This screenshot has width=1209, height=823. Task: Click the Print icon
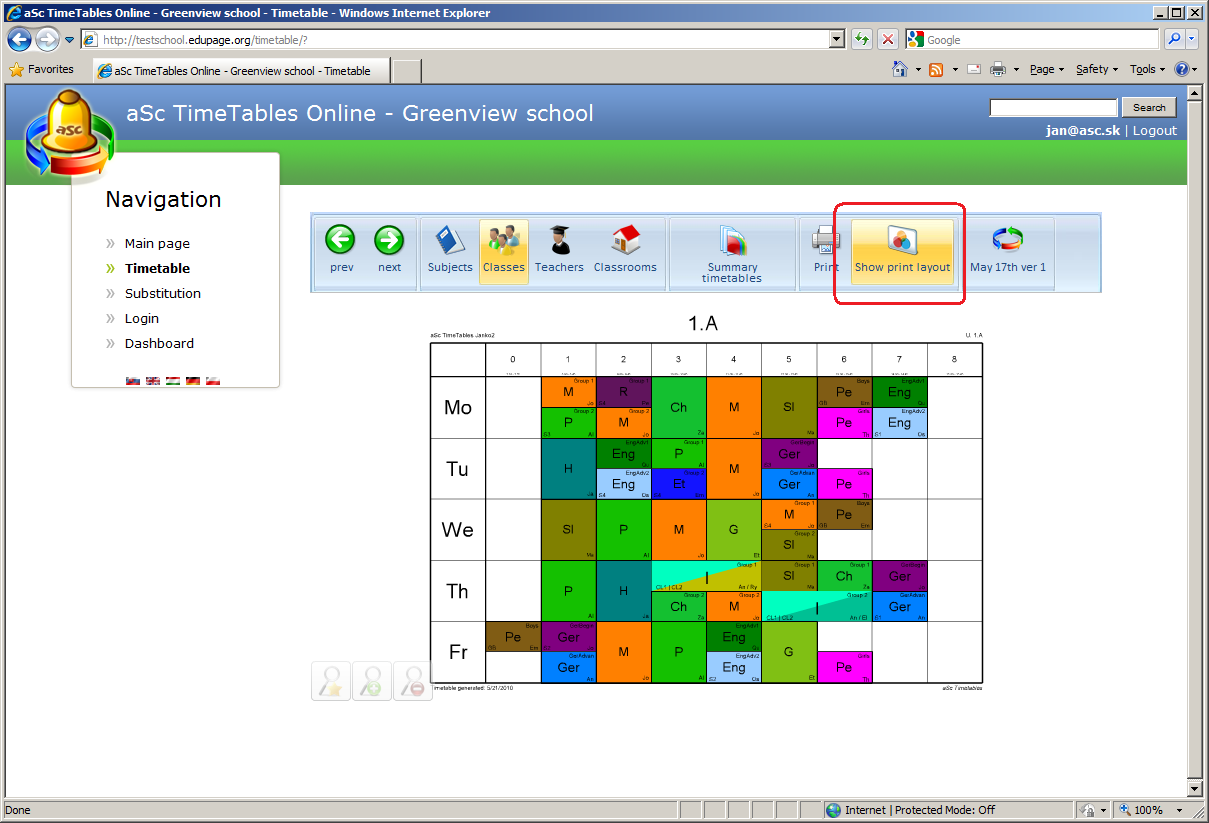point(826,241)
